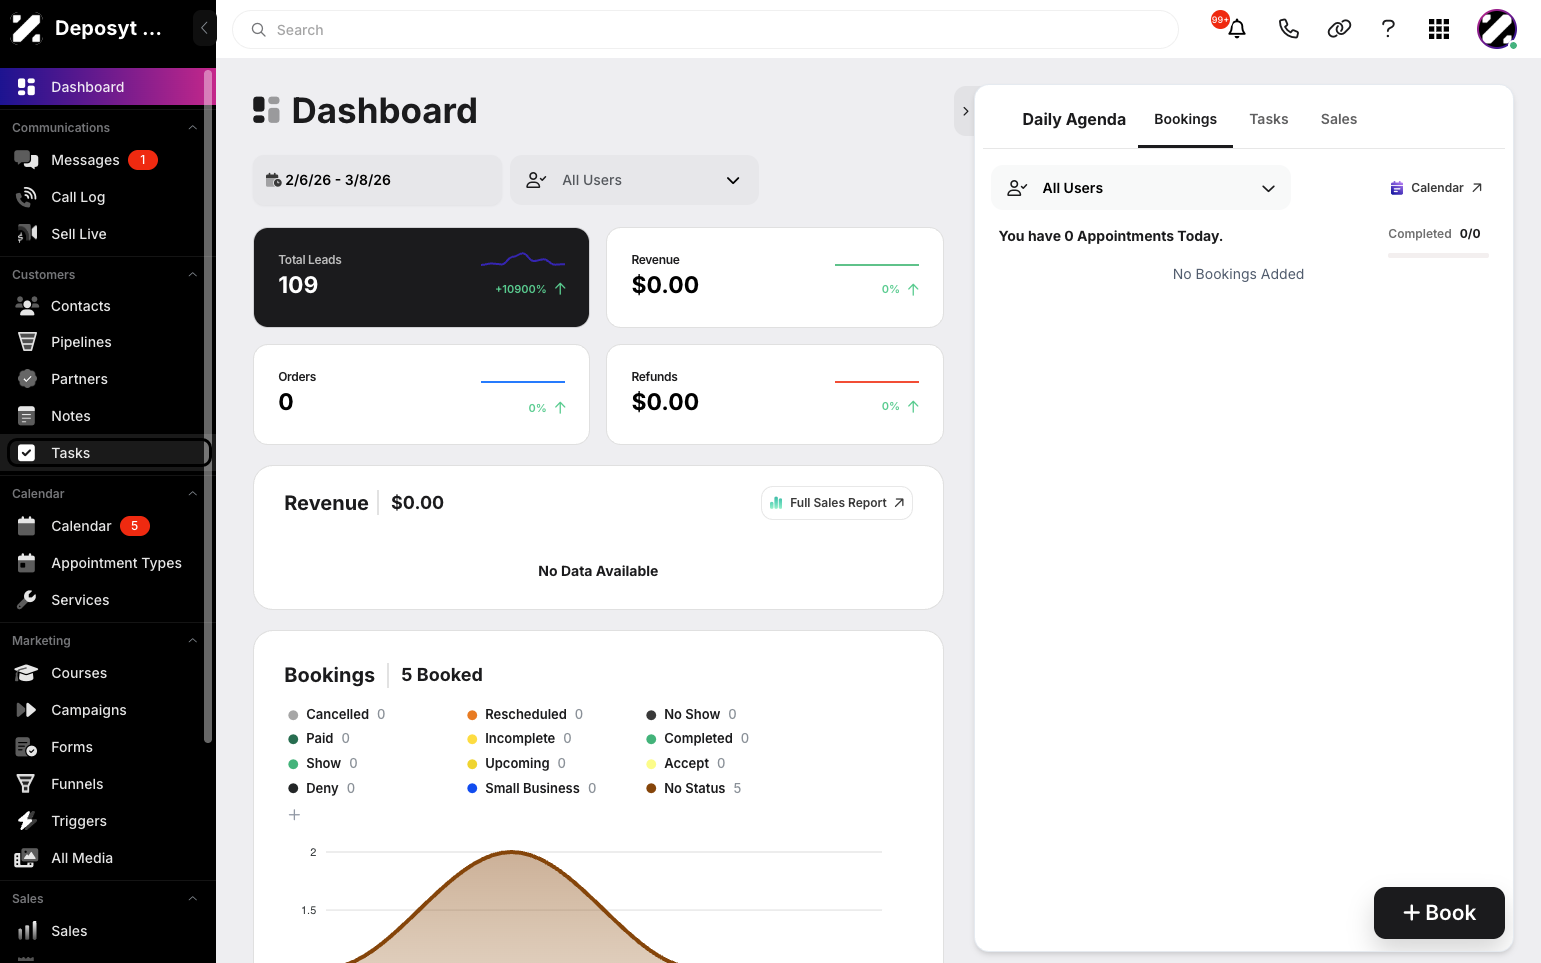The image size is (1541, 963).
Task: Open the notifications bell icon
Action: (1237, 29)
